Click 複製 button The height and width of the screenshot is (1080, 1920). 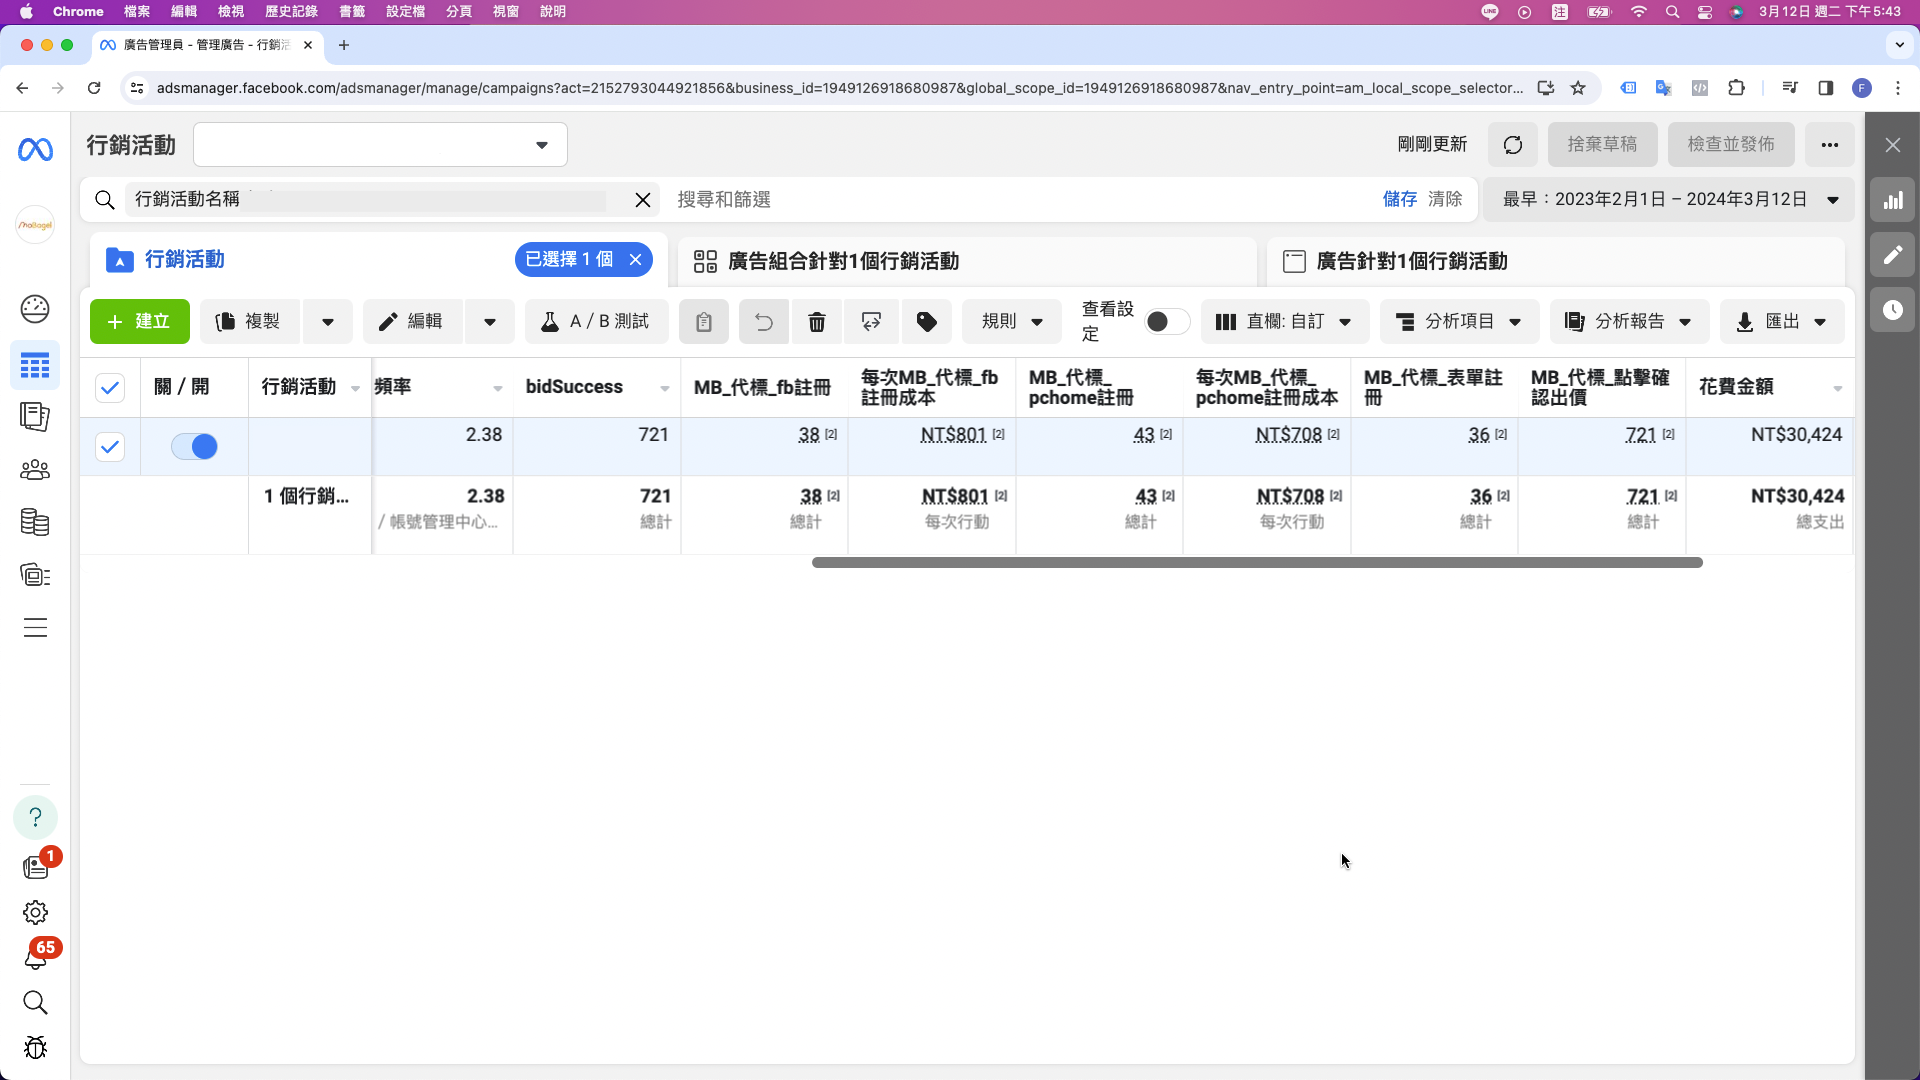click(249, 322)
